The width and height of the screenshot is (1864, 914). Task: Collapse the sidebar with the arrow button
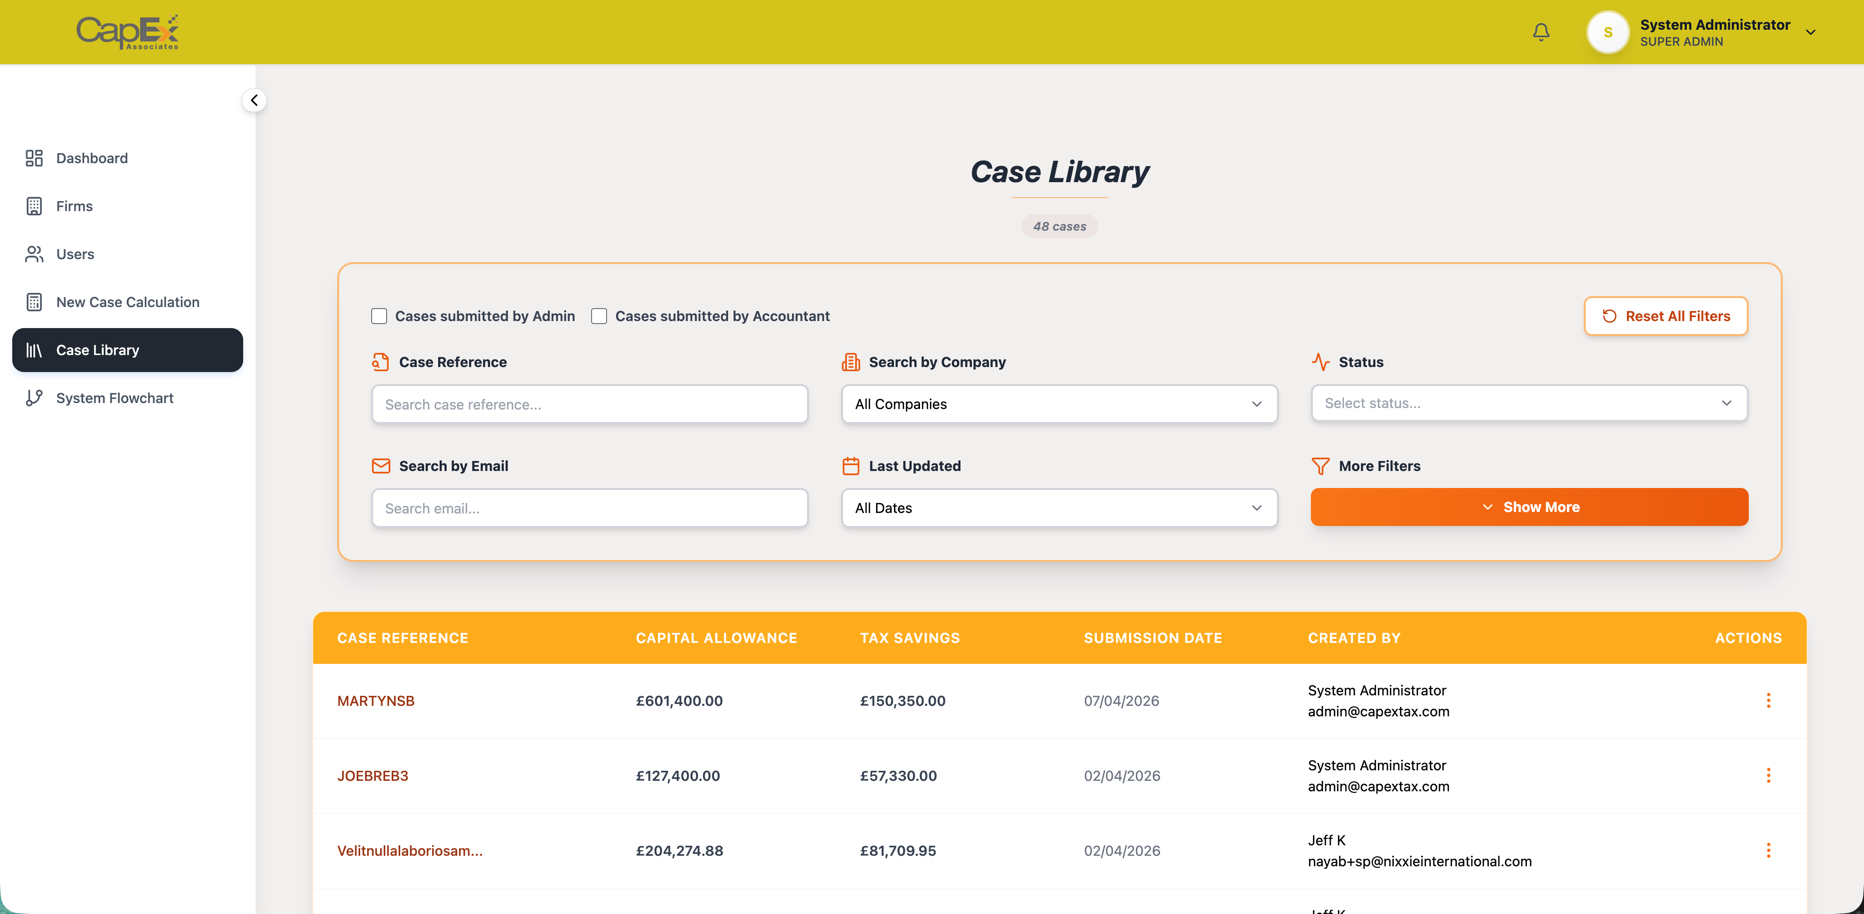254,100
